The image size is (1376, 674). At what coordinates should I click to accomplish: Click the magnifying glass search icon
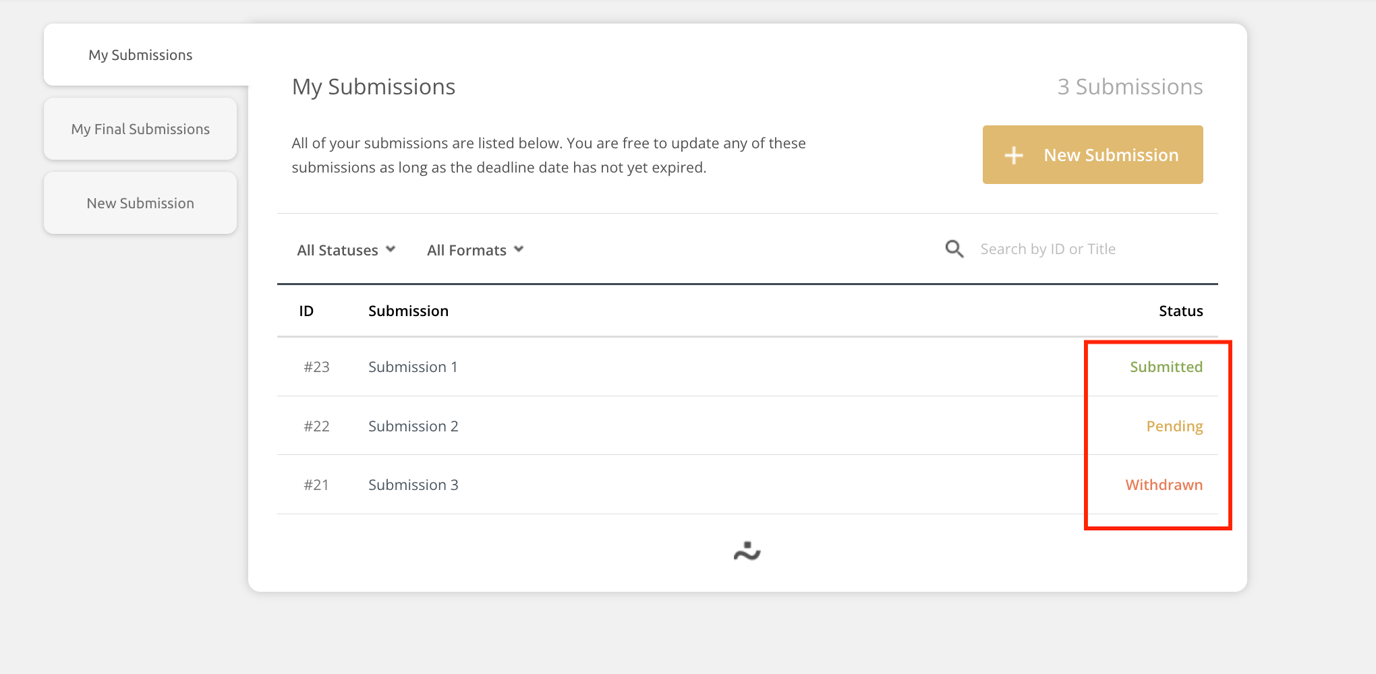click(x=953, y=248)
